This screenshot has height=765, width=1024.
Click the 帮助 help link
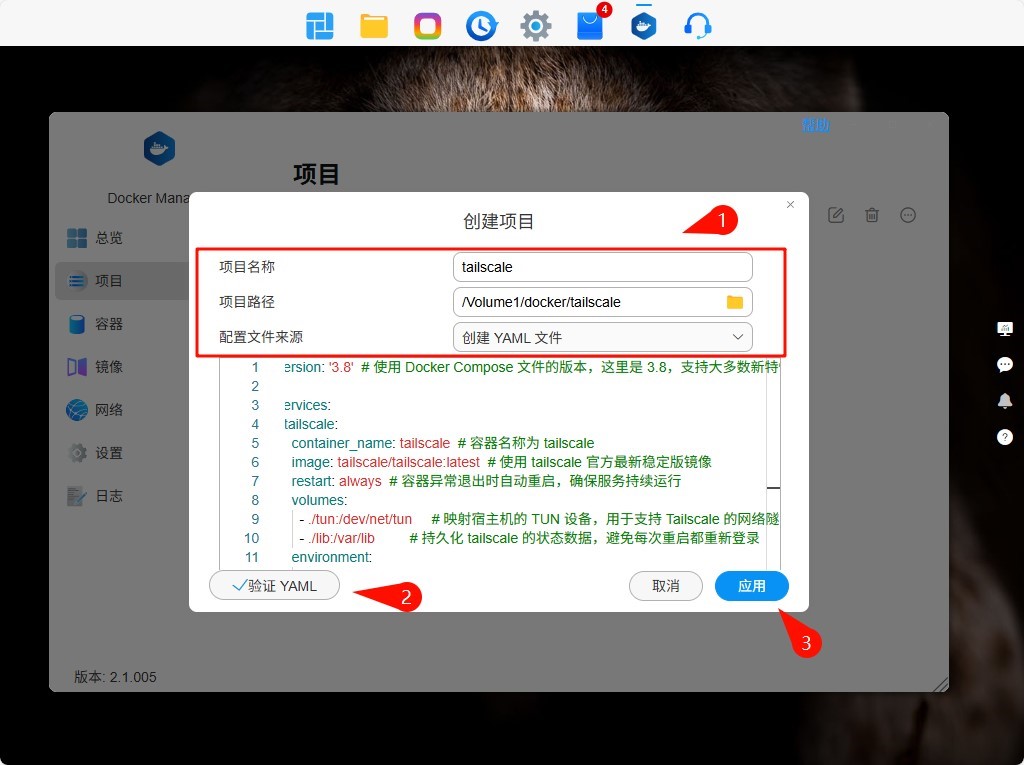pyautogui.click(x=815, y=125)
